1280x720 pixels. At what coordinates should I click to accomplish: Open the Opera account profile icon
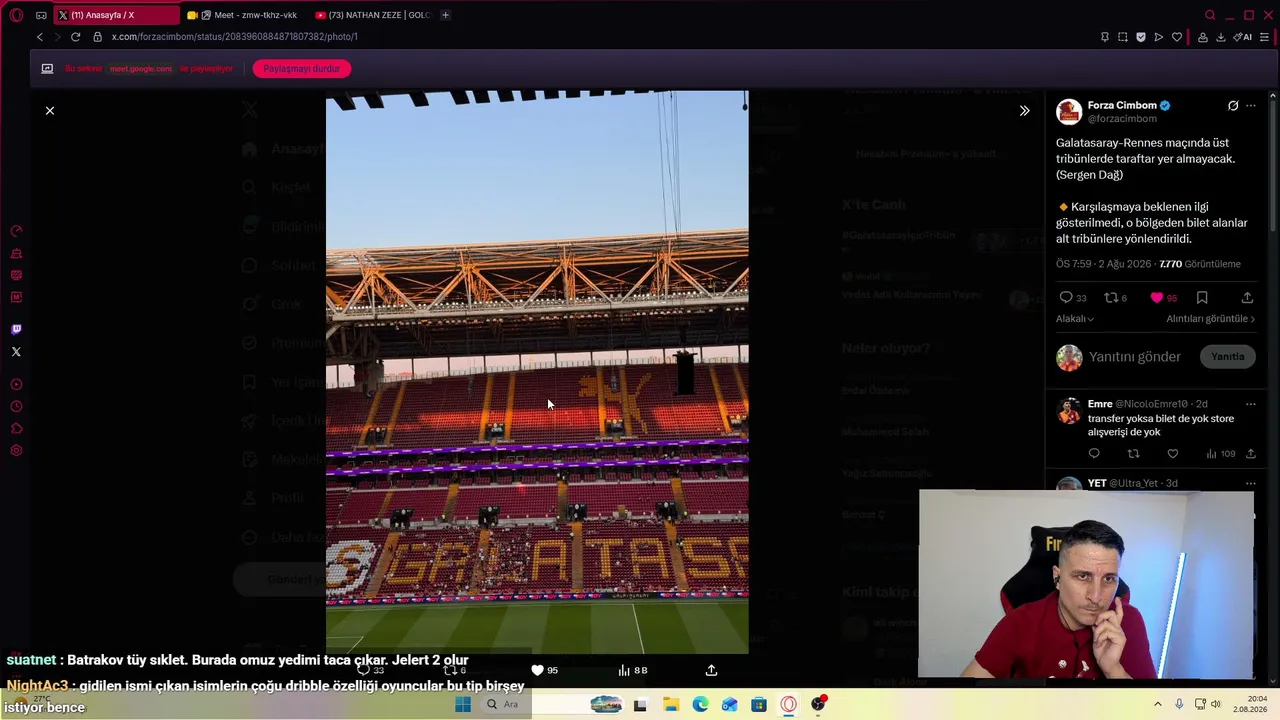(1203, 37)
